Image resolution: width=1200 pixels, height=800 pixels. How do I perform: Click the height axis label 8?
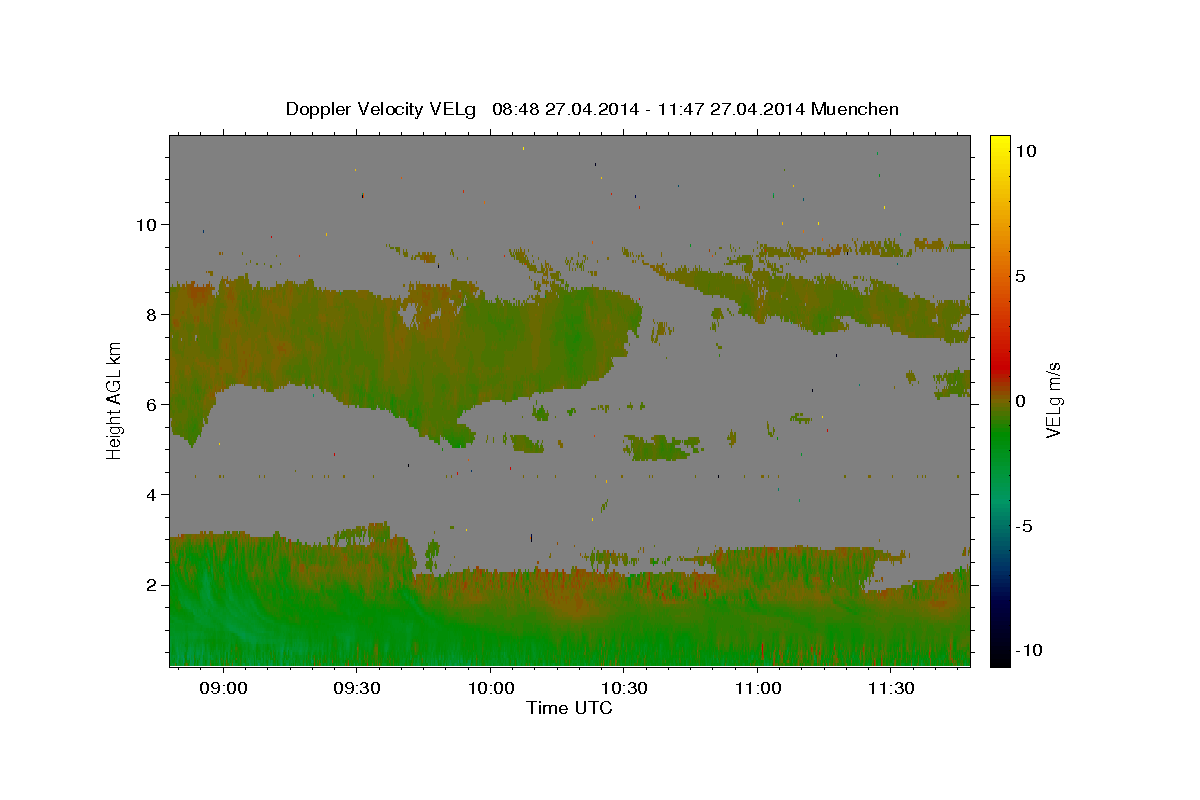point(153,314)
